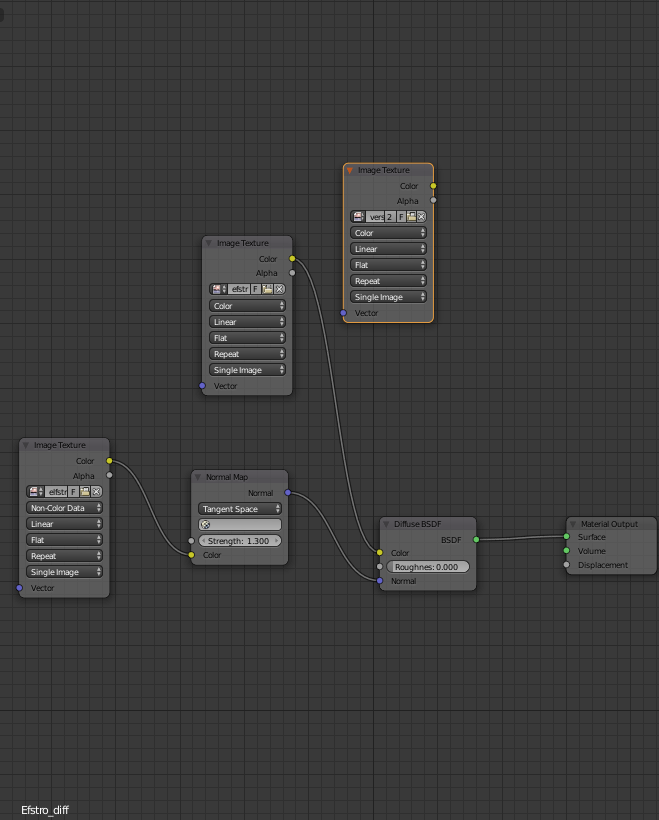Unlink the 'vers' image with its X icon
Screen dimensions: 659x820
click(422, 217)
